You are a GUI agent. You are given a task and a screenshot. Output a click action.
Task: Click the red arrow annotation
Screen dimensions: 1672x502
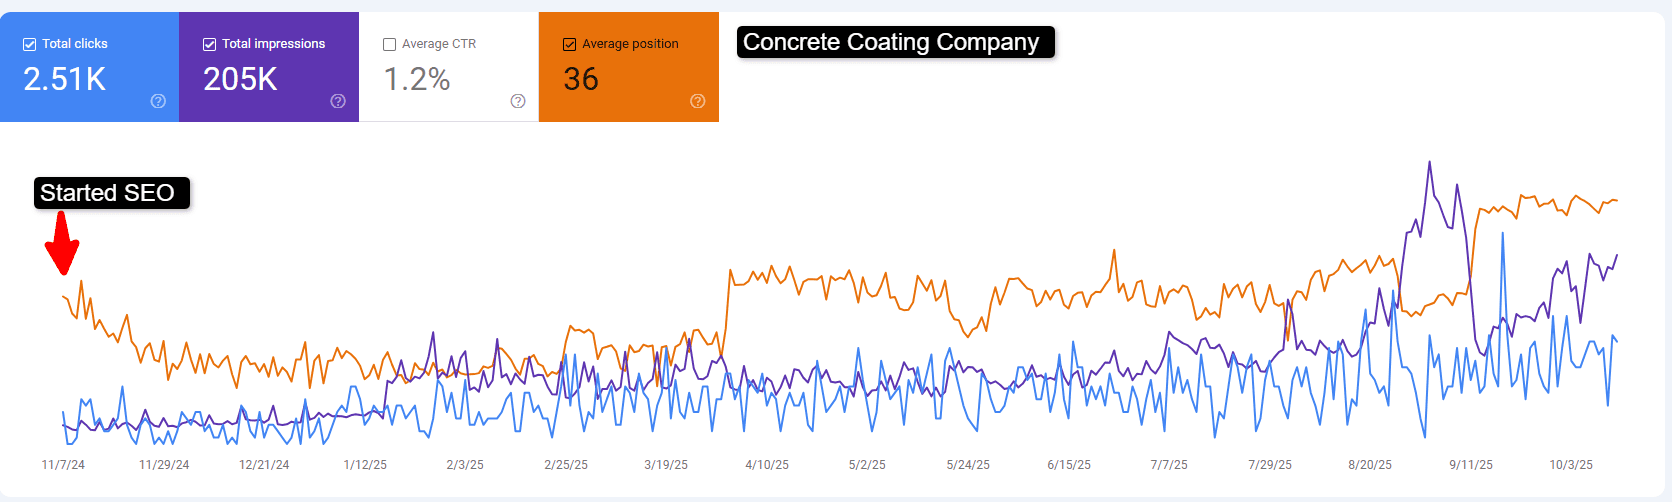point(62,243)
